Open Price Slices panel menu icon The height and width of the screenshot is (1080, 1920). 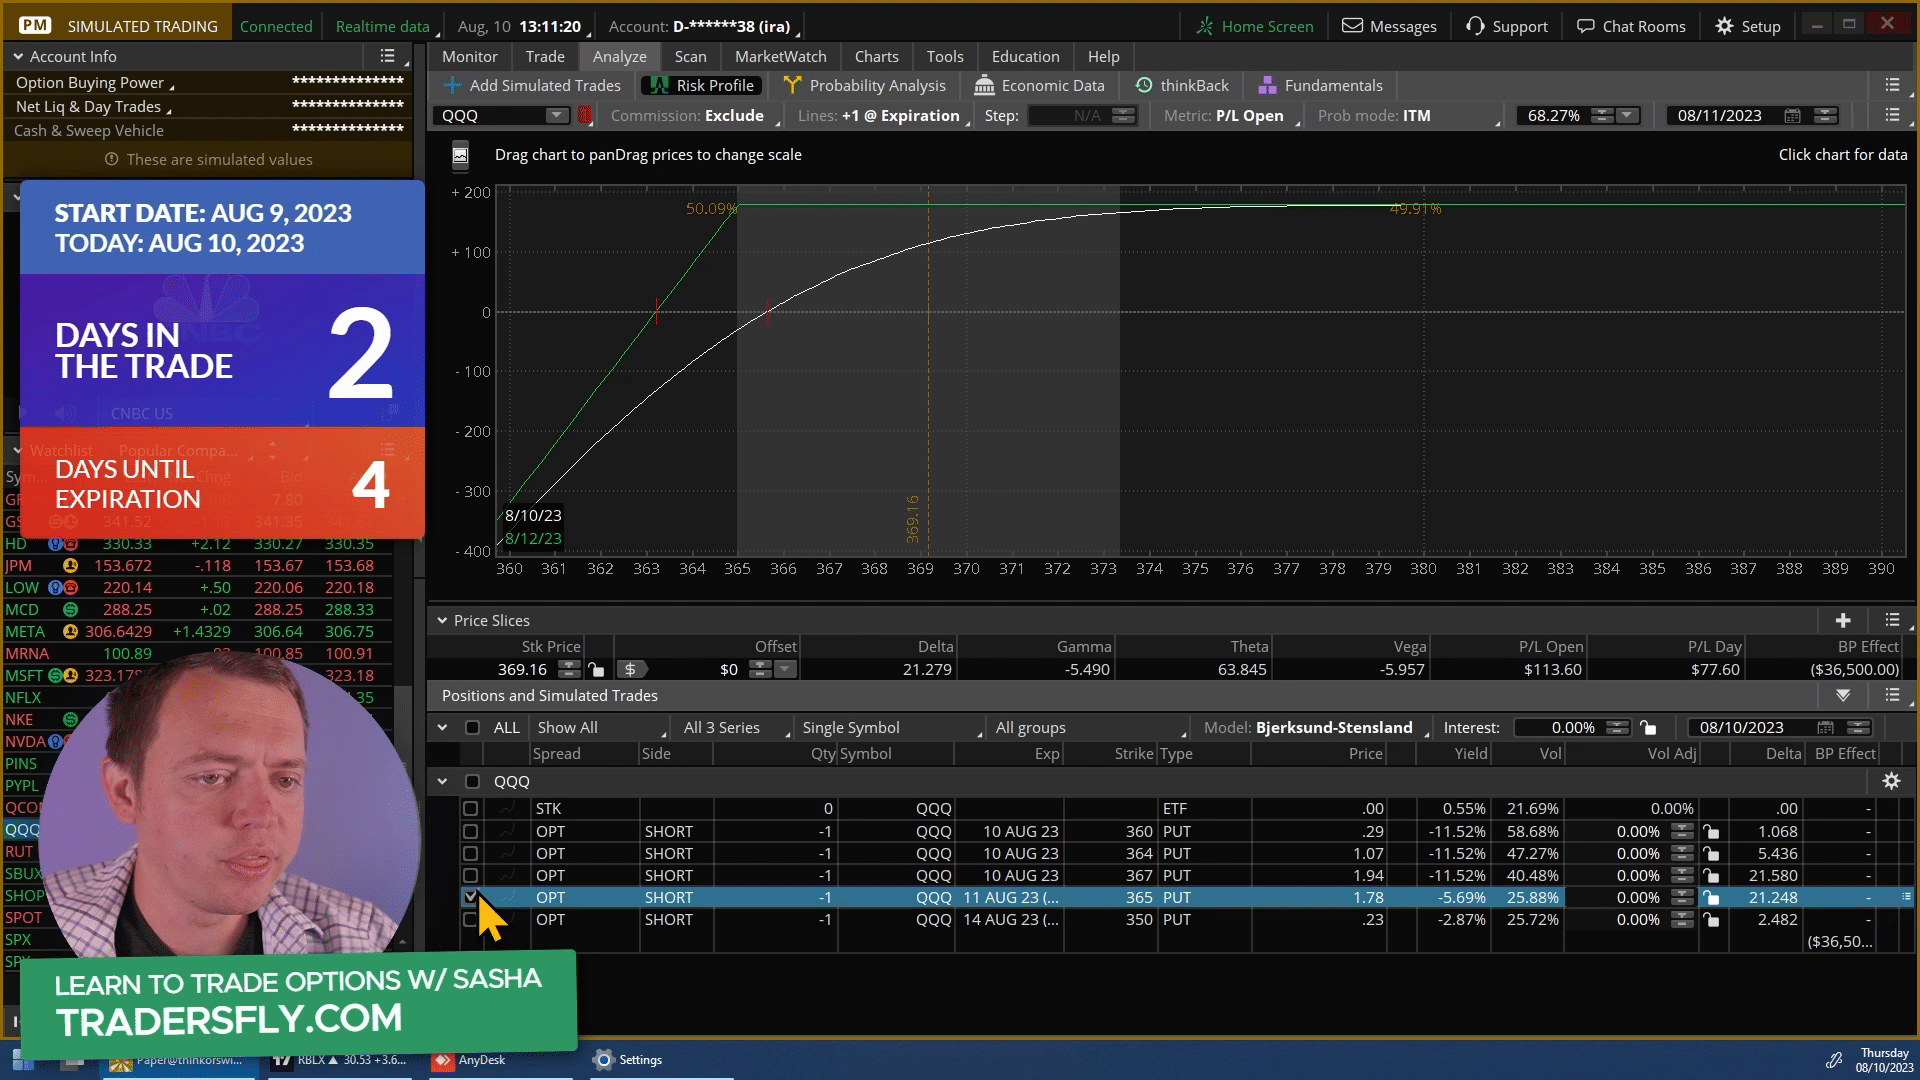tap(1892, 620)
